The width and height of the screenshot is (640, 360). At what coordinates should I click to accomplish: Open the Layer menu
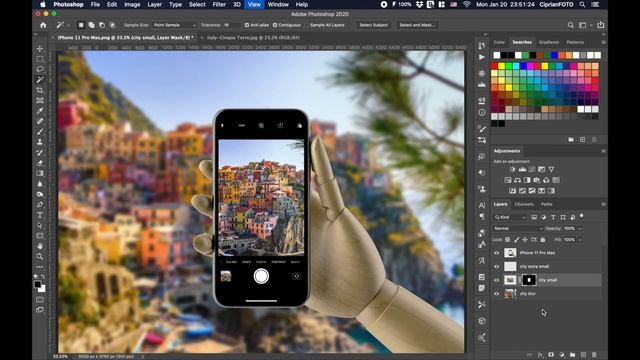click(154, 4)
